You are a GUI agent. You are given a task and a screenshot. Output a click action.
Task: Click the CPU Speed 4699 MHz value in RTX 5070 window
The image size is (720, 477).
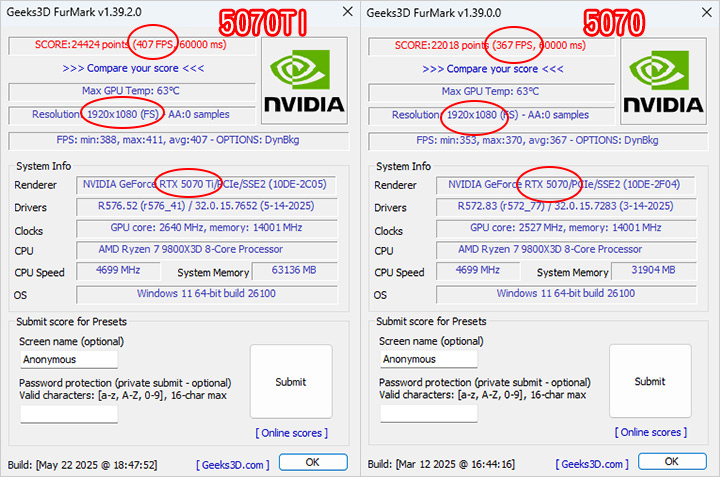click(x=478, y=270)
